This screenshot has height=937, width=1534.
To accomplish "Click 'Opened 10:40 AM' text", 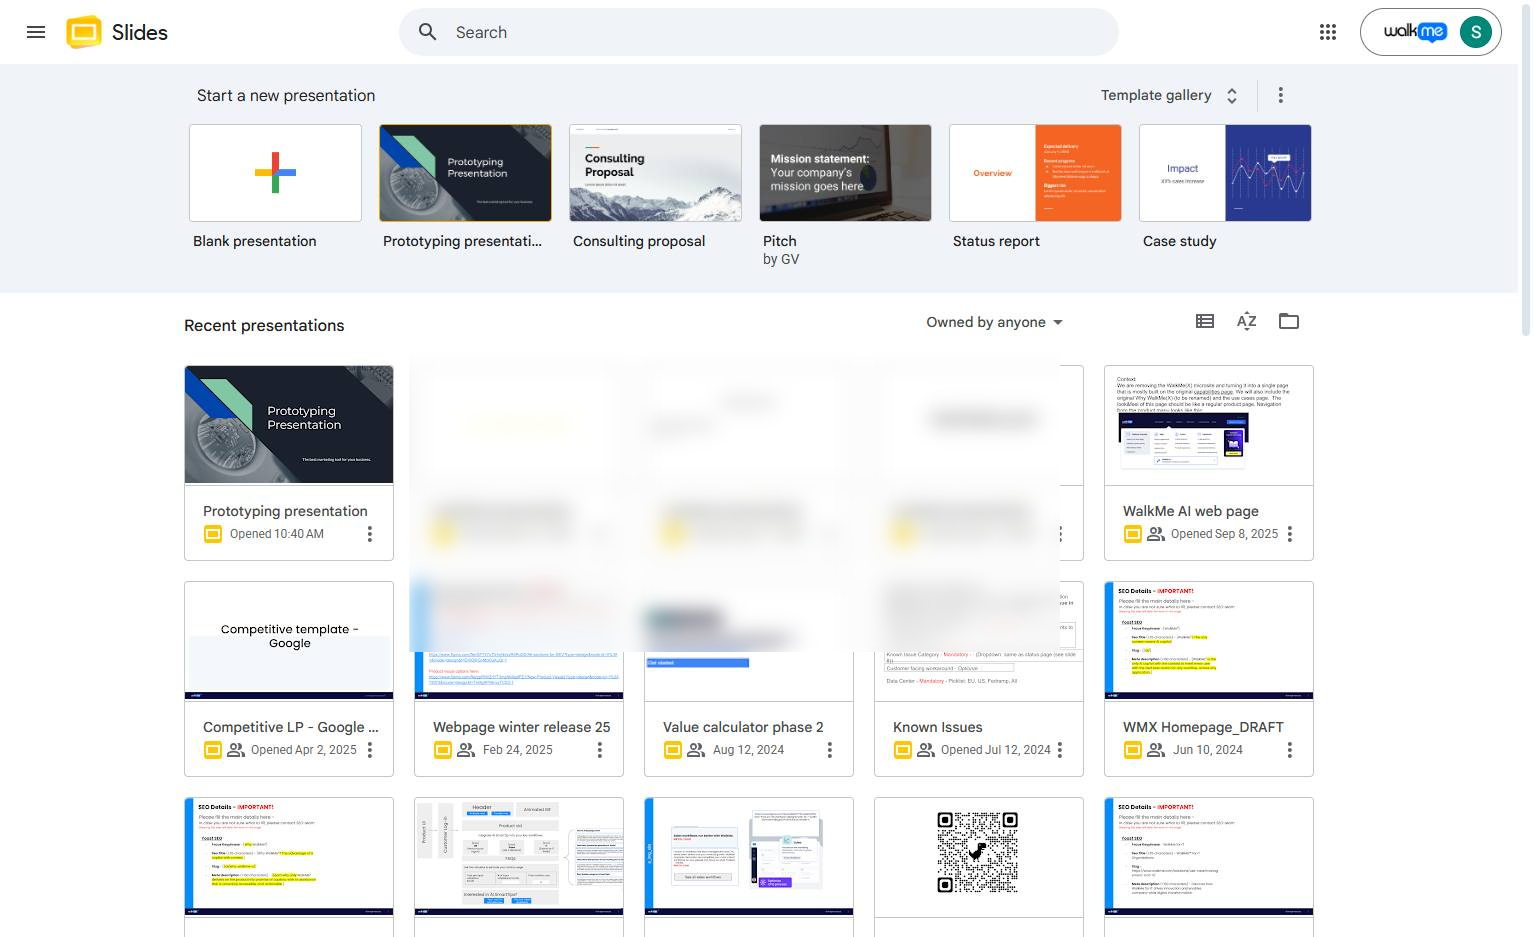I will coord(277,534).
